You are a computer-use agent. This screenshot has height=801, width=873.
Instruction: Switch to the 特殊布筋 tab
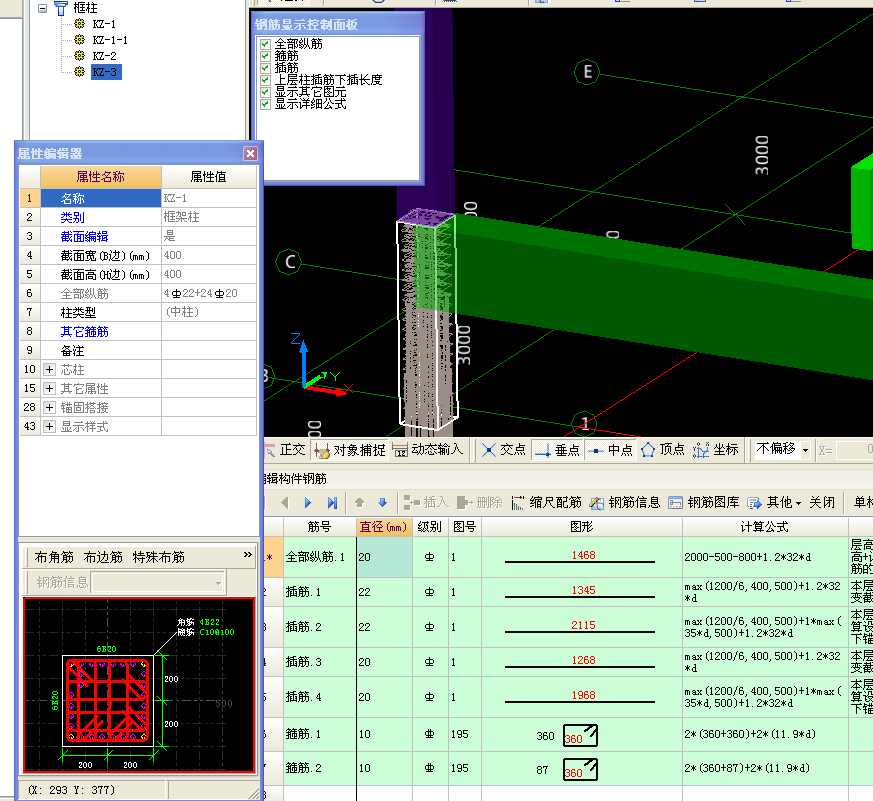tap(159, 557)
